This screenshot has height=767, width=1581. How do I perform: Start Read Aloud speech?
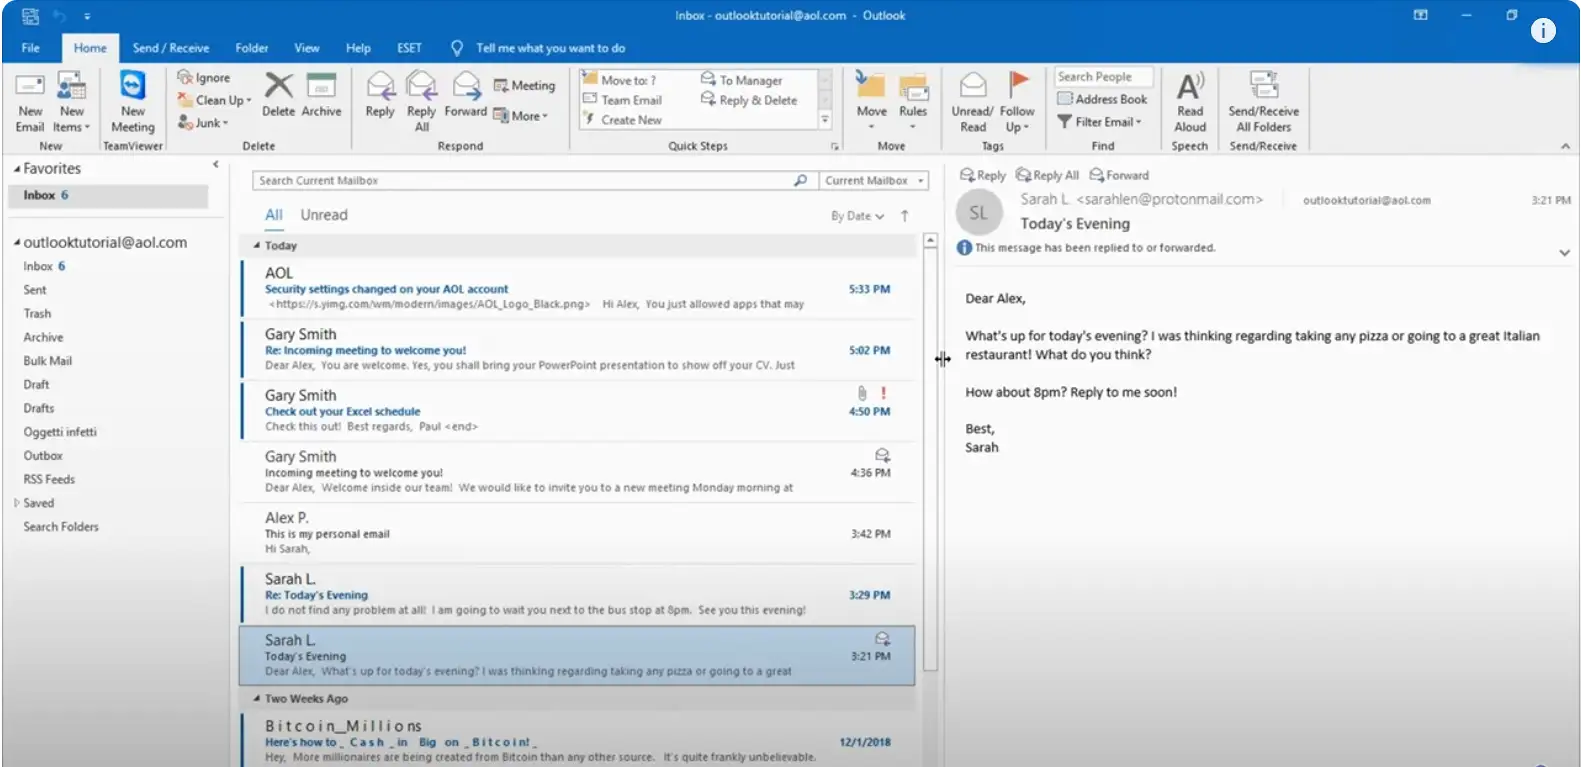coord(1190,101)
